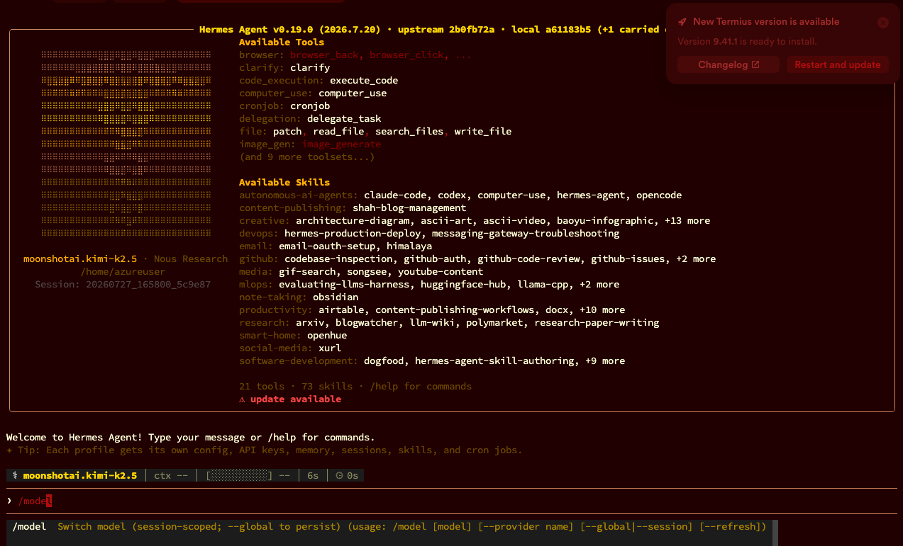
Task: Click 'github-code-review' skill
Action: click(528, 259)
